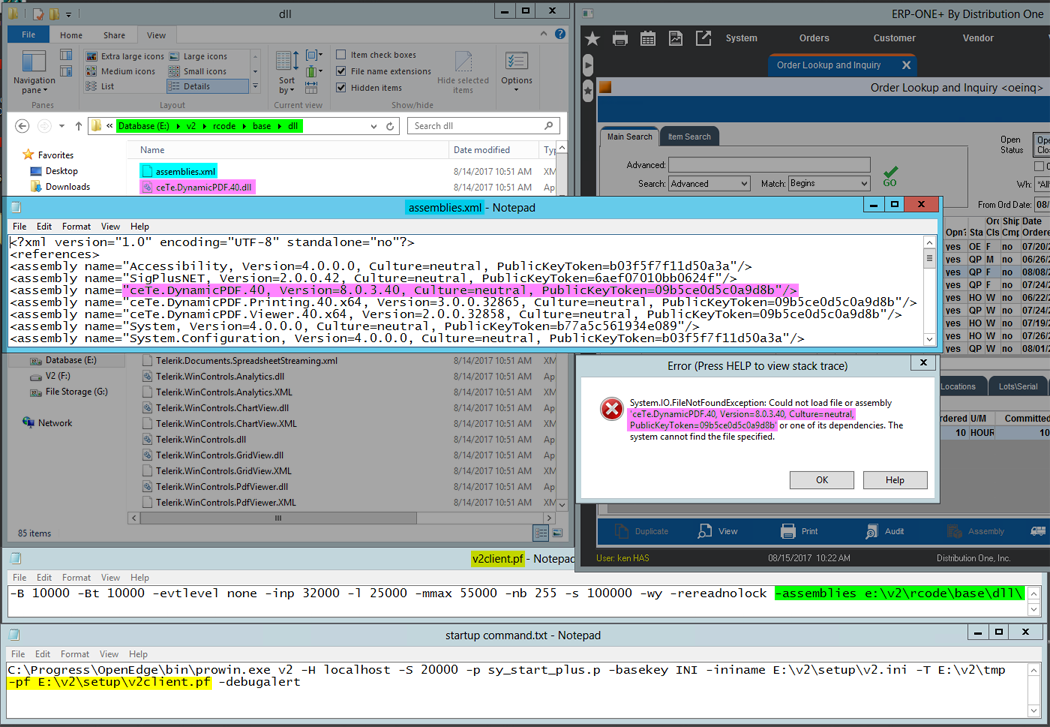Open the File tab in Explorer

pos(28,35)
